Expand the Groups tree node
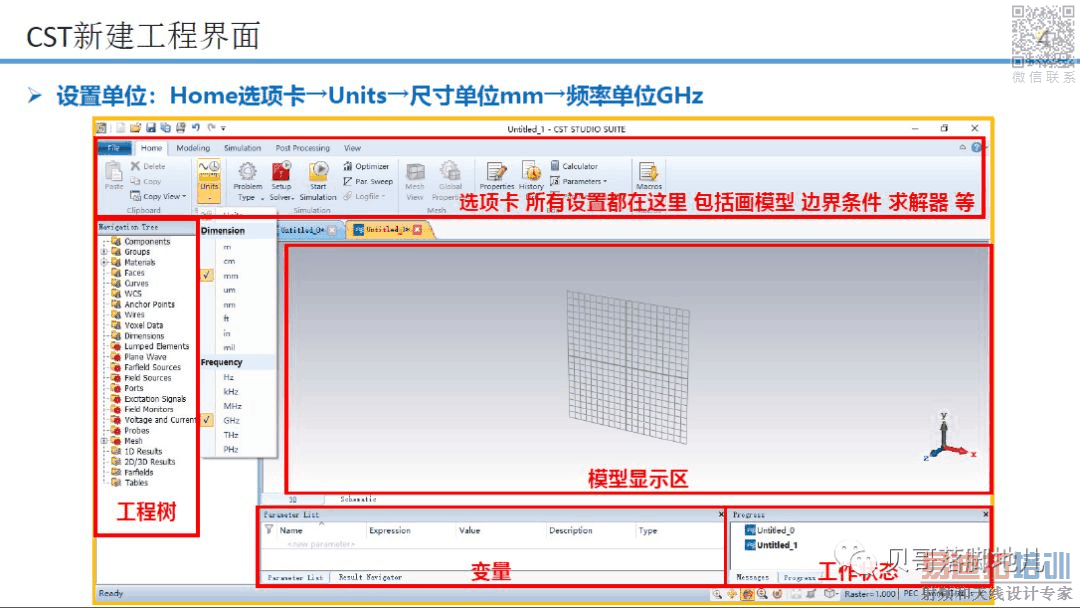1080x608 pixels. tap(104, 252)
